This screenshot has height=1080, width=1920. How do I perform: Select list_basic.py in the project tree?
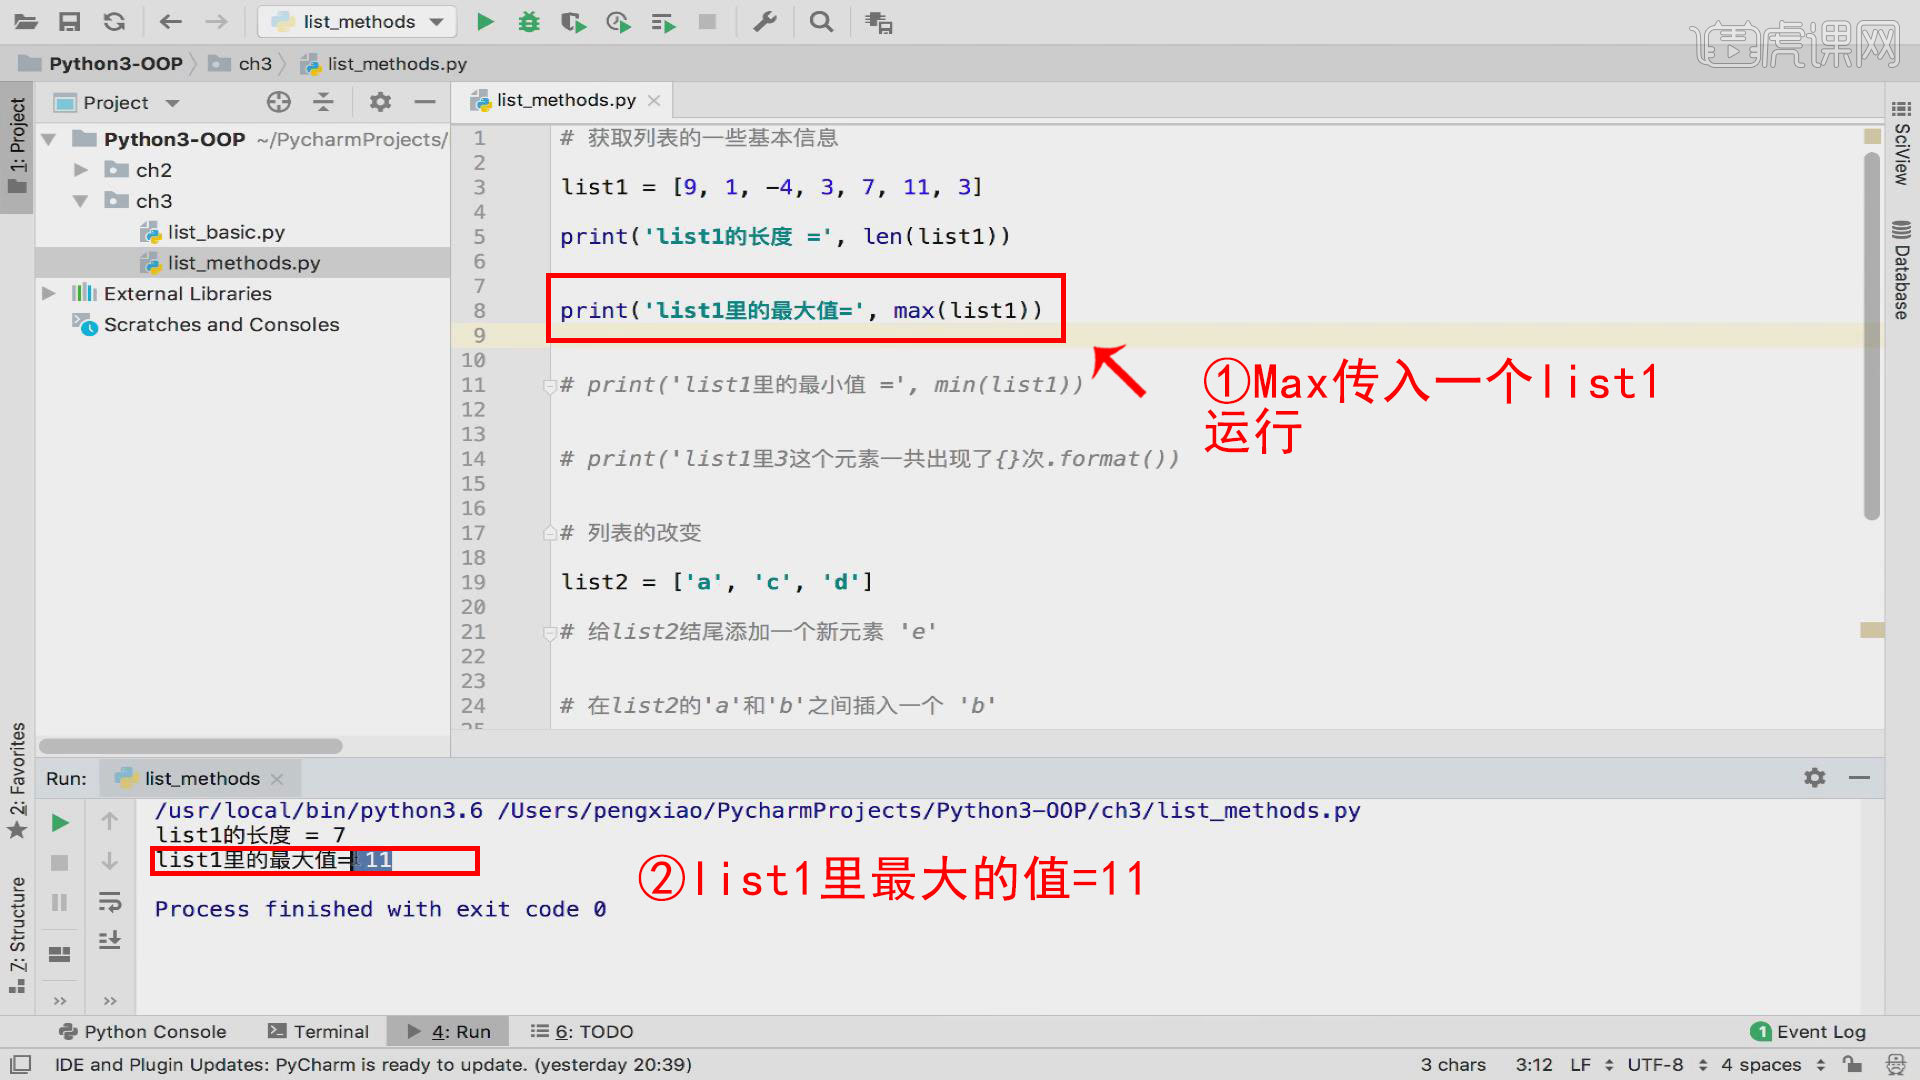point(225,231)
